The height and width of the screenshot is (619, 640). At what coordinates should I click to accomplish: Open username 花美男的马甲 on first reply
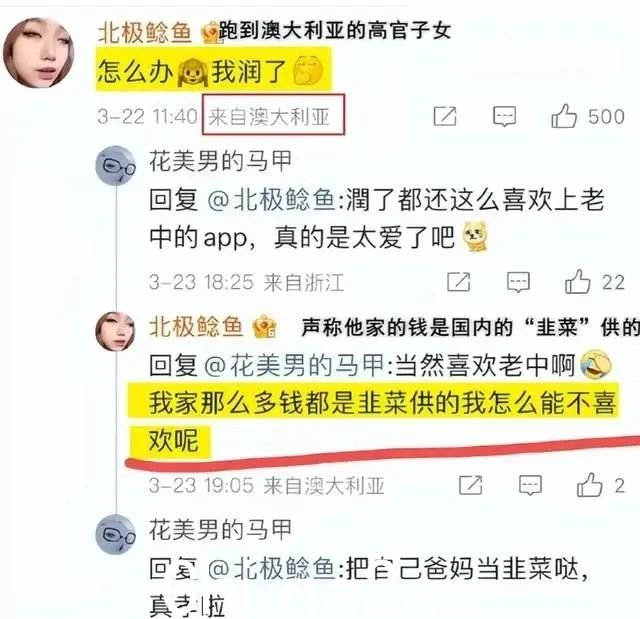(220, 161)
